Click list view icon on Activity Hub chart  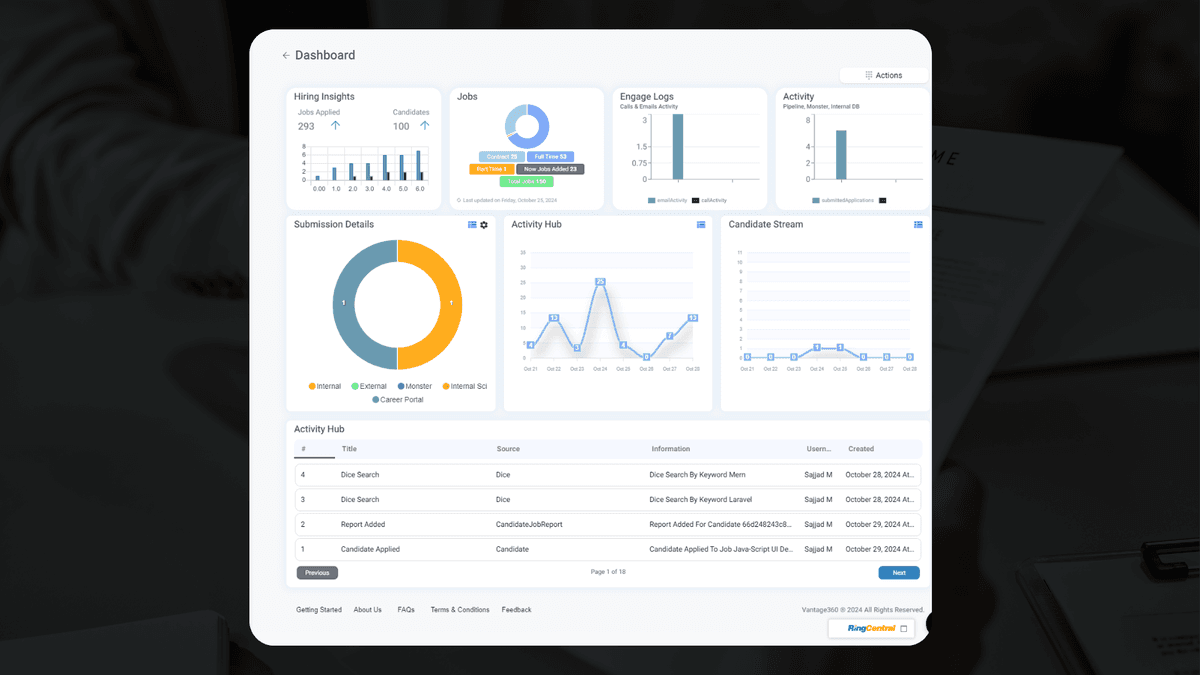coord(701,225)
